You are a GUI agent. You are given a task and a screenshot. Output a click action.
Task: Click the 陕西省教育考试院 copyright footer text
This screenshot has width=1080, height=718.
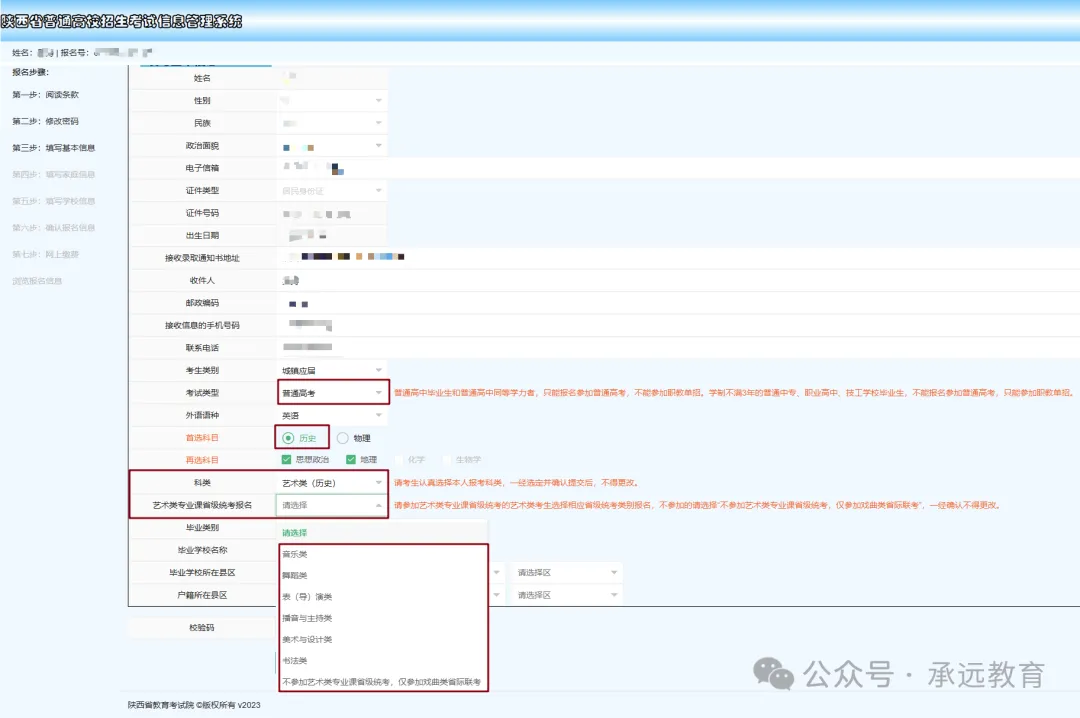click(x=194, y=705)
